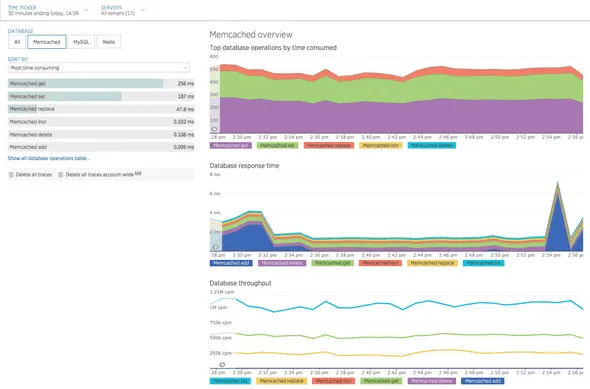Toggle Memcached replace in response time legend
This screenshot has height=389, width=590.
pos(432,263)
